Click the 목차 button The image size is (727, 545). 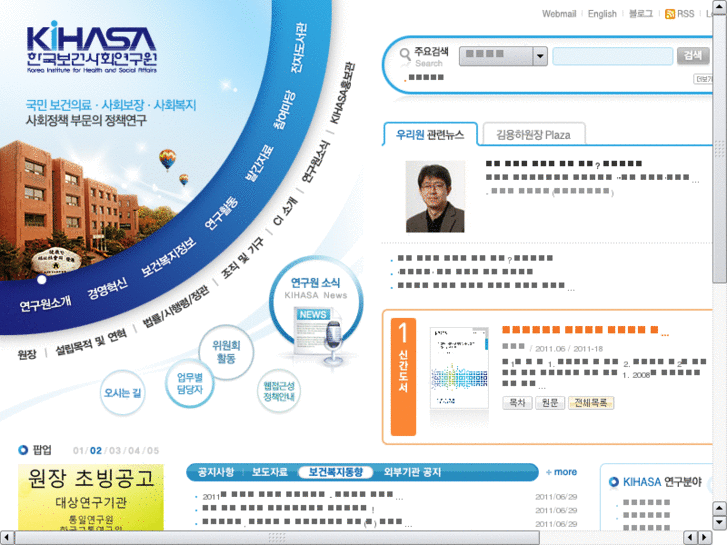(x=517, y=403)
